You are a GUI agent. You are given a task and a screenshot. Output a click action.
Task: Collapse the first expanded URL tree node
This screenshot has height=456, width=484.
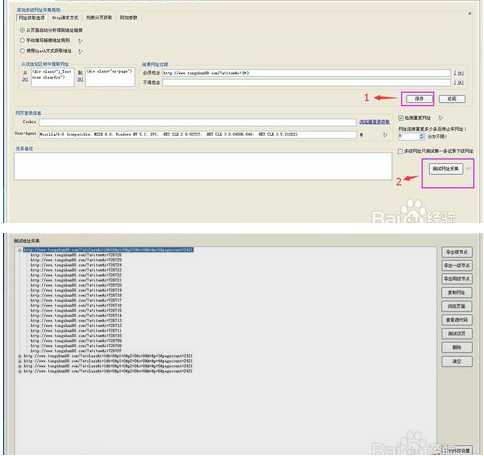[x=20, y=250]
